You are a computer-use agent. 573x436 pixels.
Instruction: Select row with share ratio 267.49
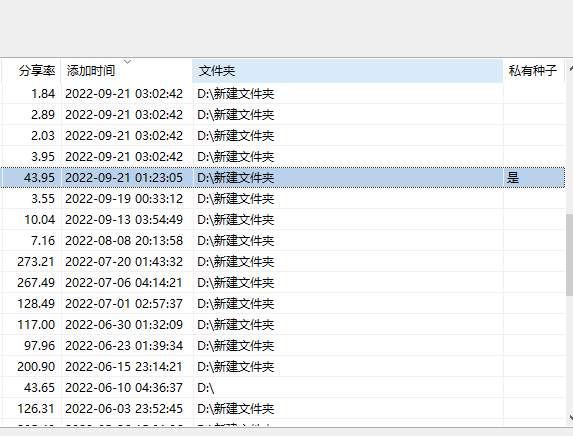(x=283, y=283)
